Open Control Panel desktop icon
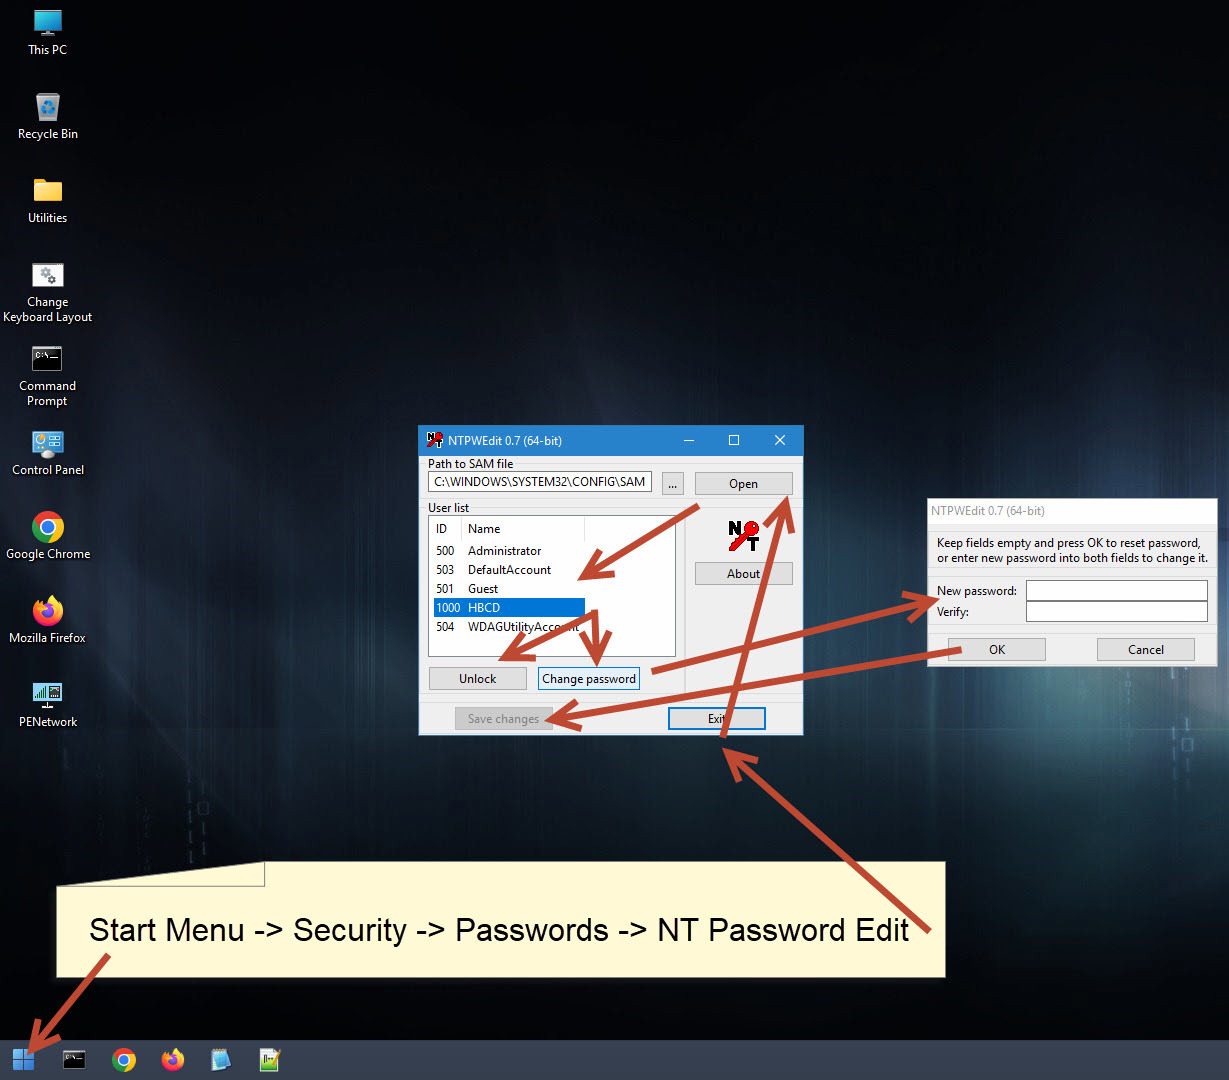Viewport: 1229px width, 1080px height. coord(48,452)
